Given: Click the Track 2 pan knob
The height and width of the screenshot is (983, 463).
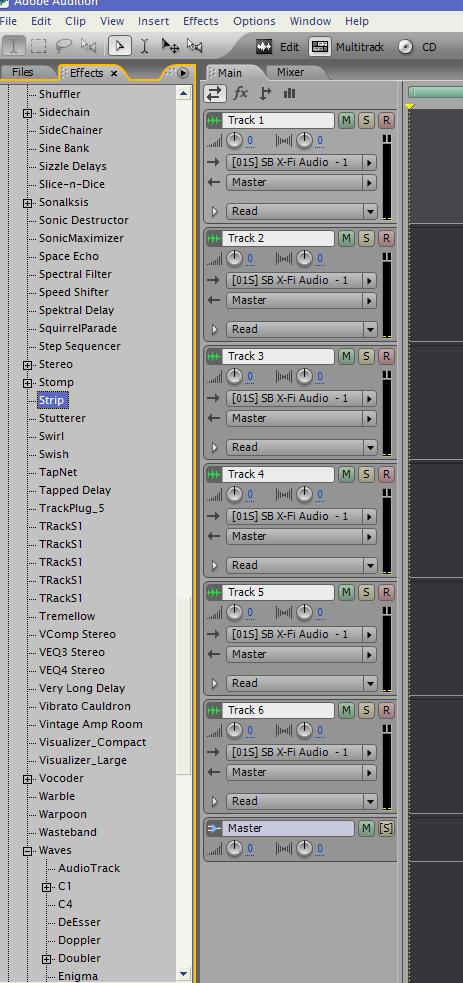Looking at the screenshot, I should tap(304, 258).
